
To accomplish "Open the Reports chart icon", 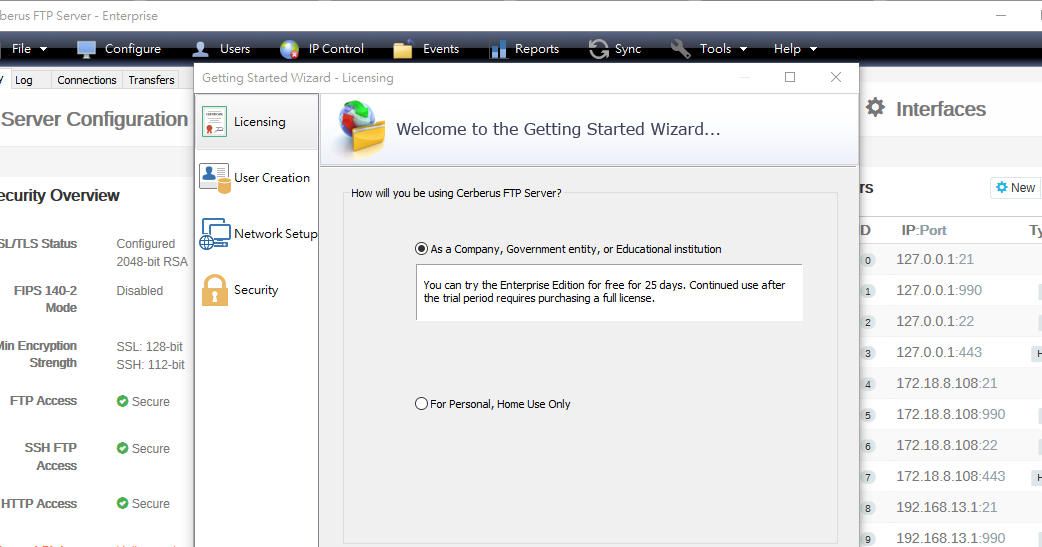I will (498, 49).
